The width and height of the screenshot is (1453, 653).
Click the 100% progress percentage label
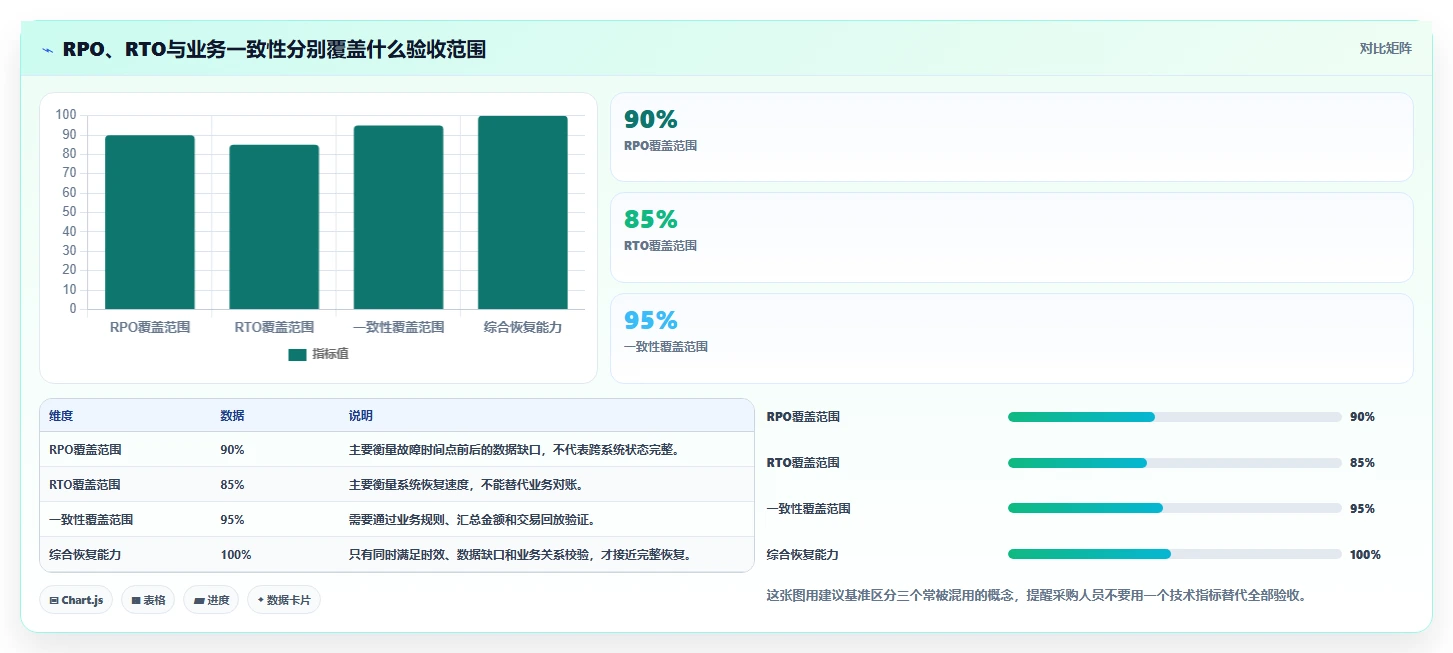(1365, 555)
